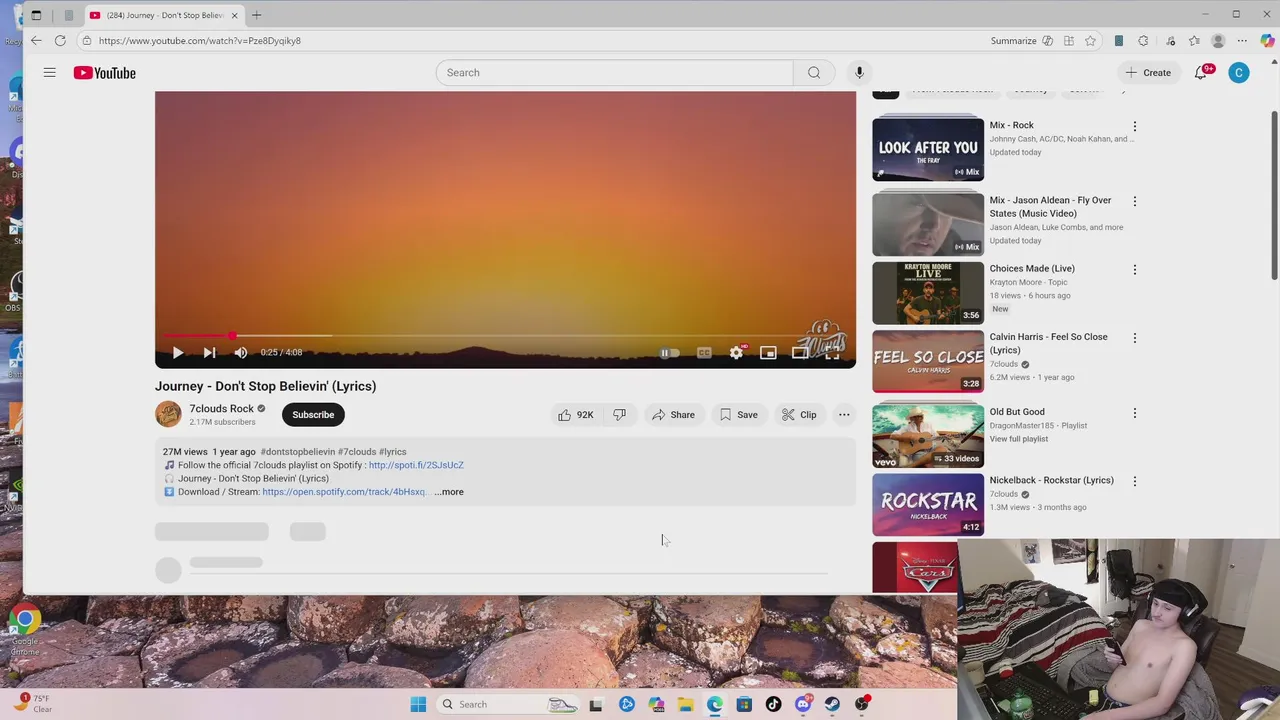The width and height of the screenshot is (1280, 720).
Task: Click View full playlist for Old But Good
Action: click(1019, 439)
